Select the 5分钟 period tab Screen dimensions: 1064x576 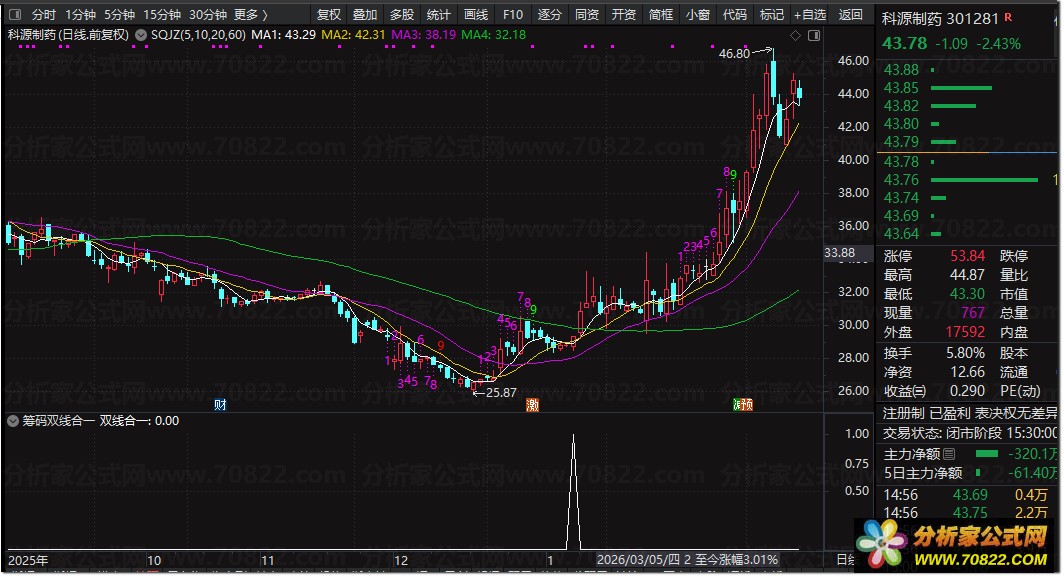119,14
